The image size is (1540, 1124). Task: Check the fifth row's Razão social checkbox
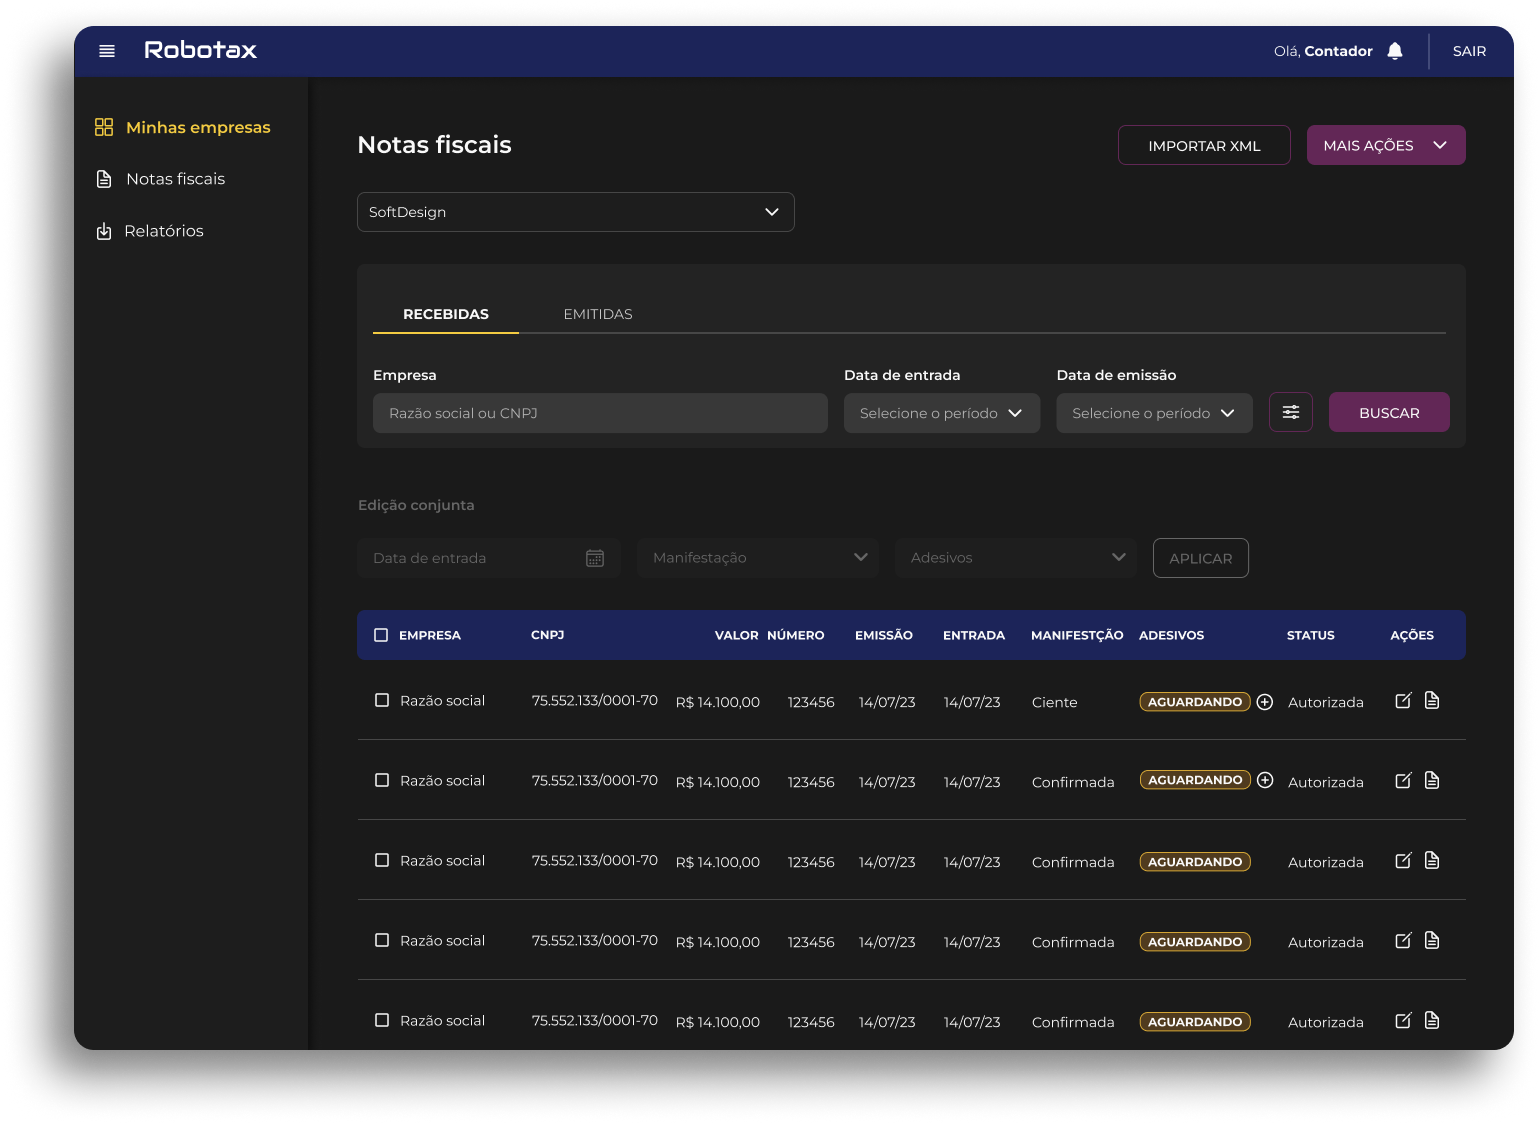pyautogui.click(x=382, y=1020)
